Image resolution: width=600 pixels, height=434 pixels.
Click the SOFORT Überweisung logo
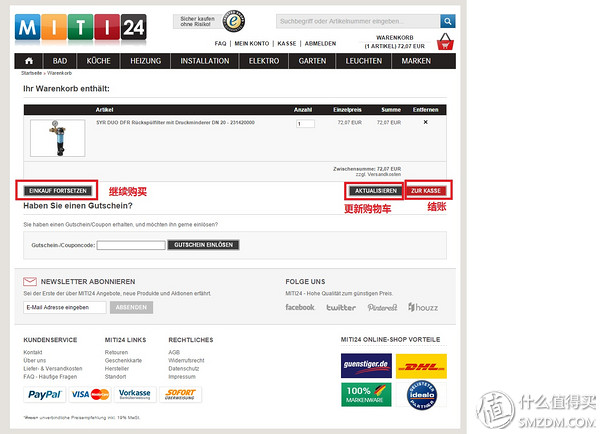click(x=180, y=394)
